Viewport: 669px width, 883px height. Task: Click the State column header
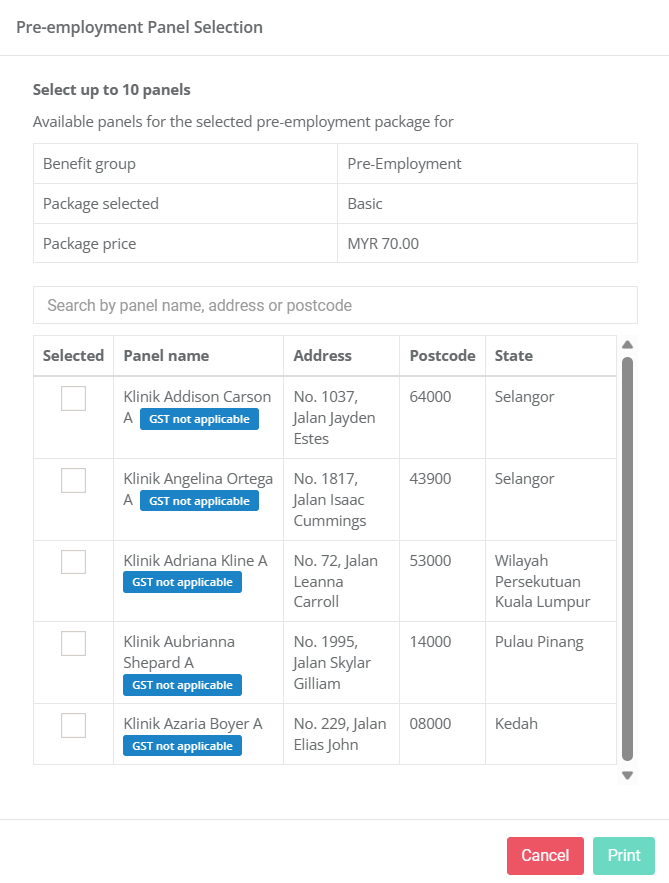(x=513, y=356)
